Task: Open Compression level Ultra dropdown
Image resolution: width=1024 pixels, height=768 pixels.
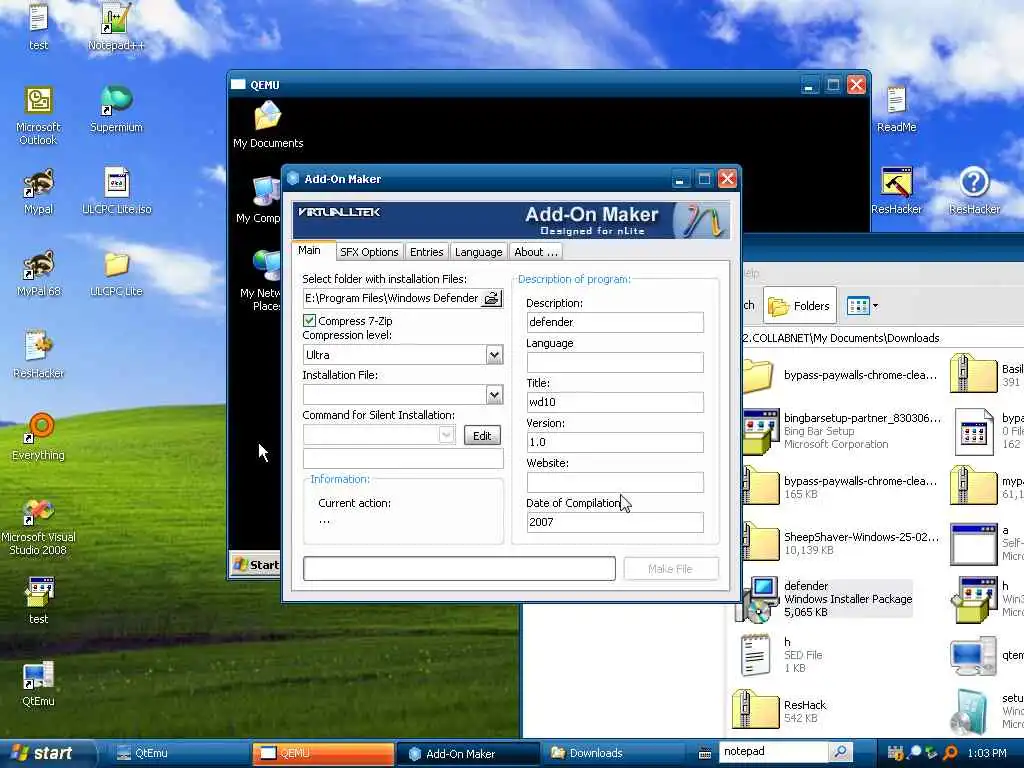Action: [x=494, y=355]
